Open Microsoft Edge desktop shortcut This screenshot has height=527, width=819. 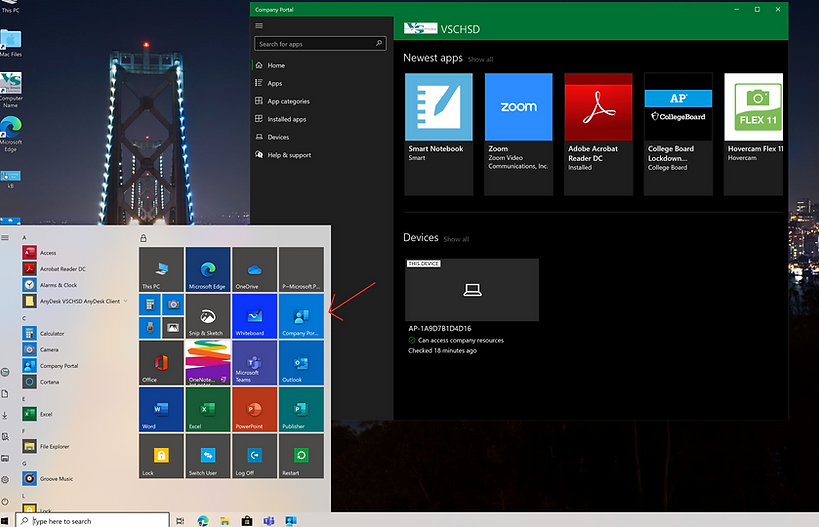pos(10,134)
